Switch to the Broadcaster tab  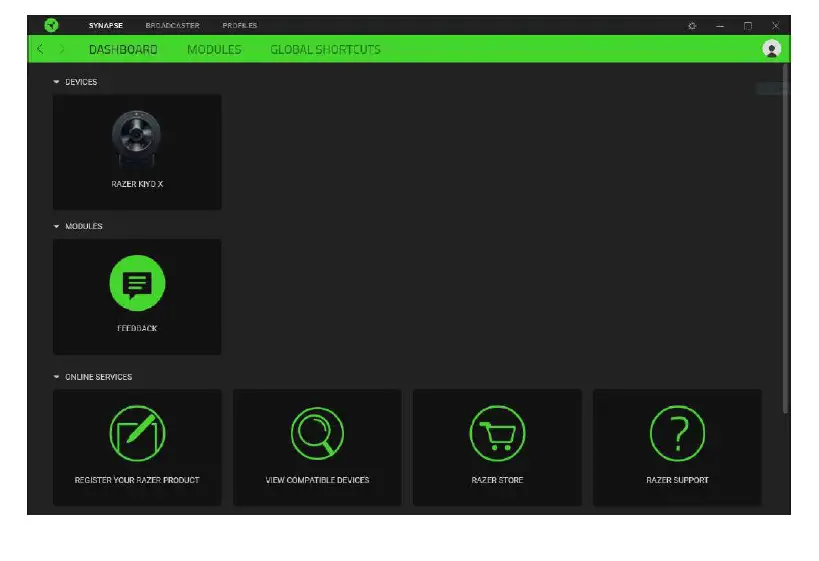172,25
